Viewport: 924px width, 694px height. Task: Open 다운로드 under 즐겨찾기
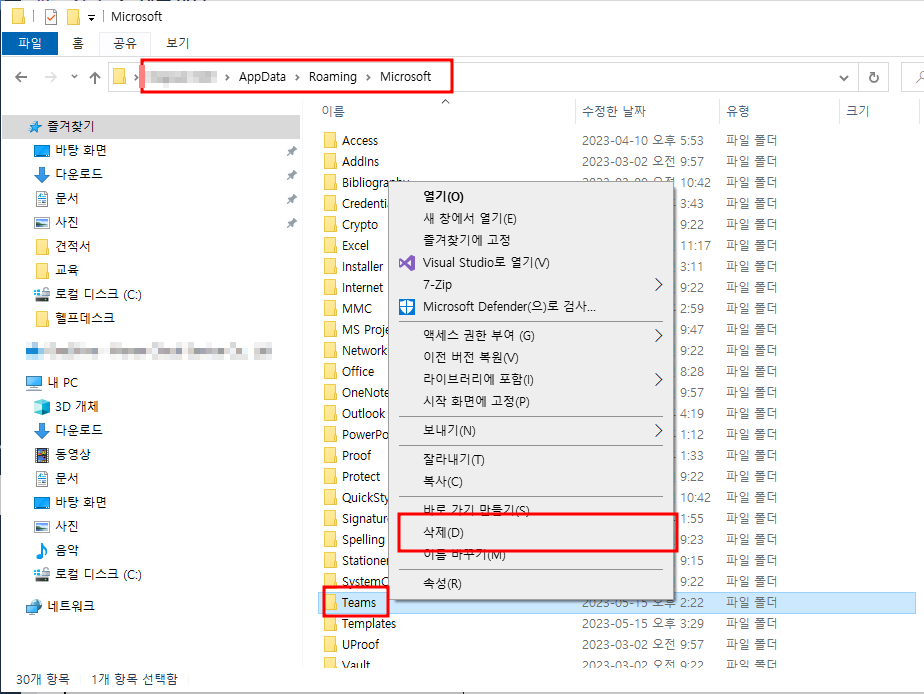78,174
